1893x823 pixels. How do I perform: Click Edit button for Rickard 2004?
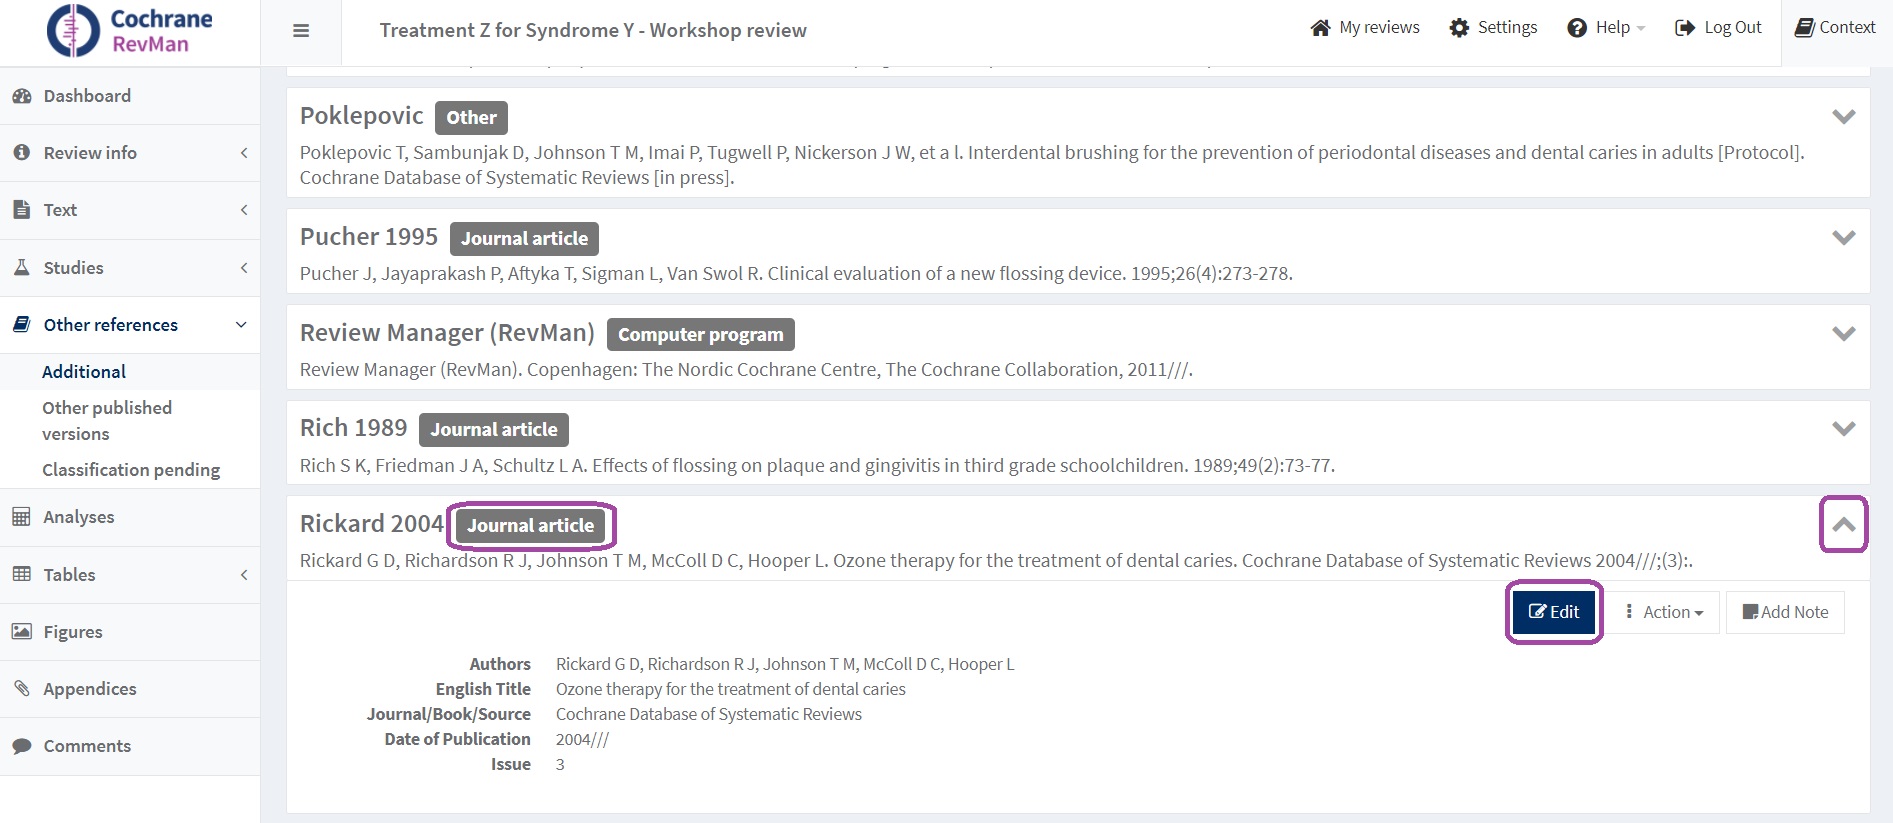tap(1554, 612)
